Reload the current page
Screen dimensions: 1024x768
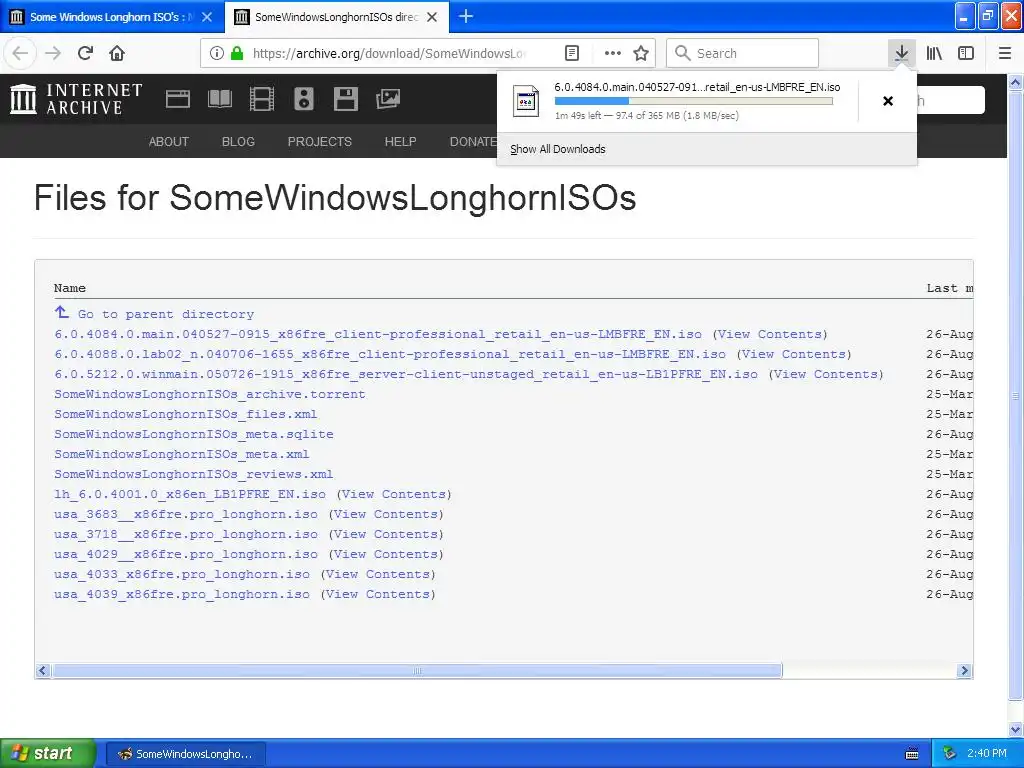85,53
